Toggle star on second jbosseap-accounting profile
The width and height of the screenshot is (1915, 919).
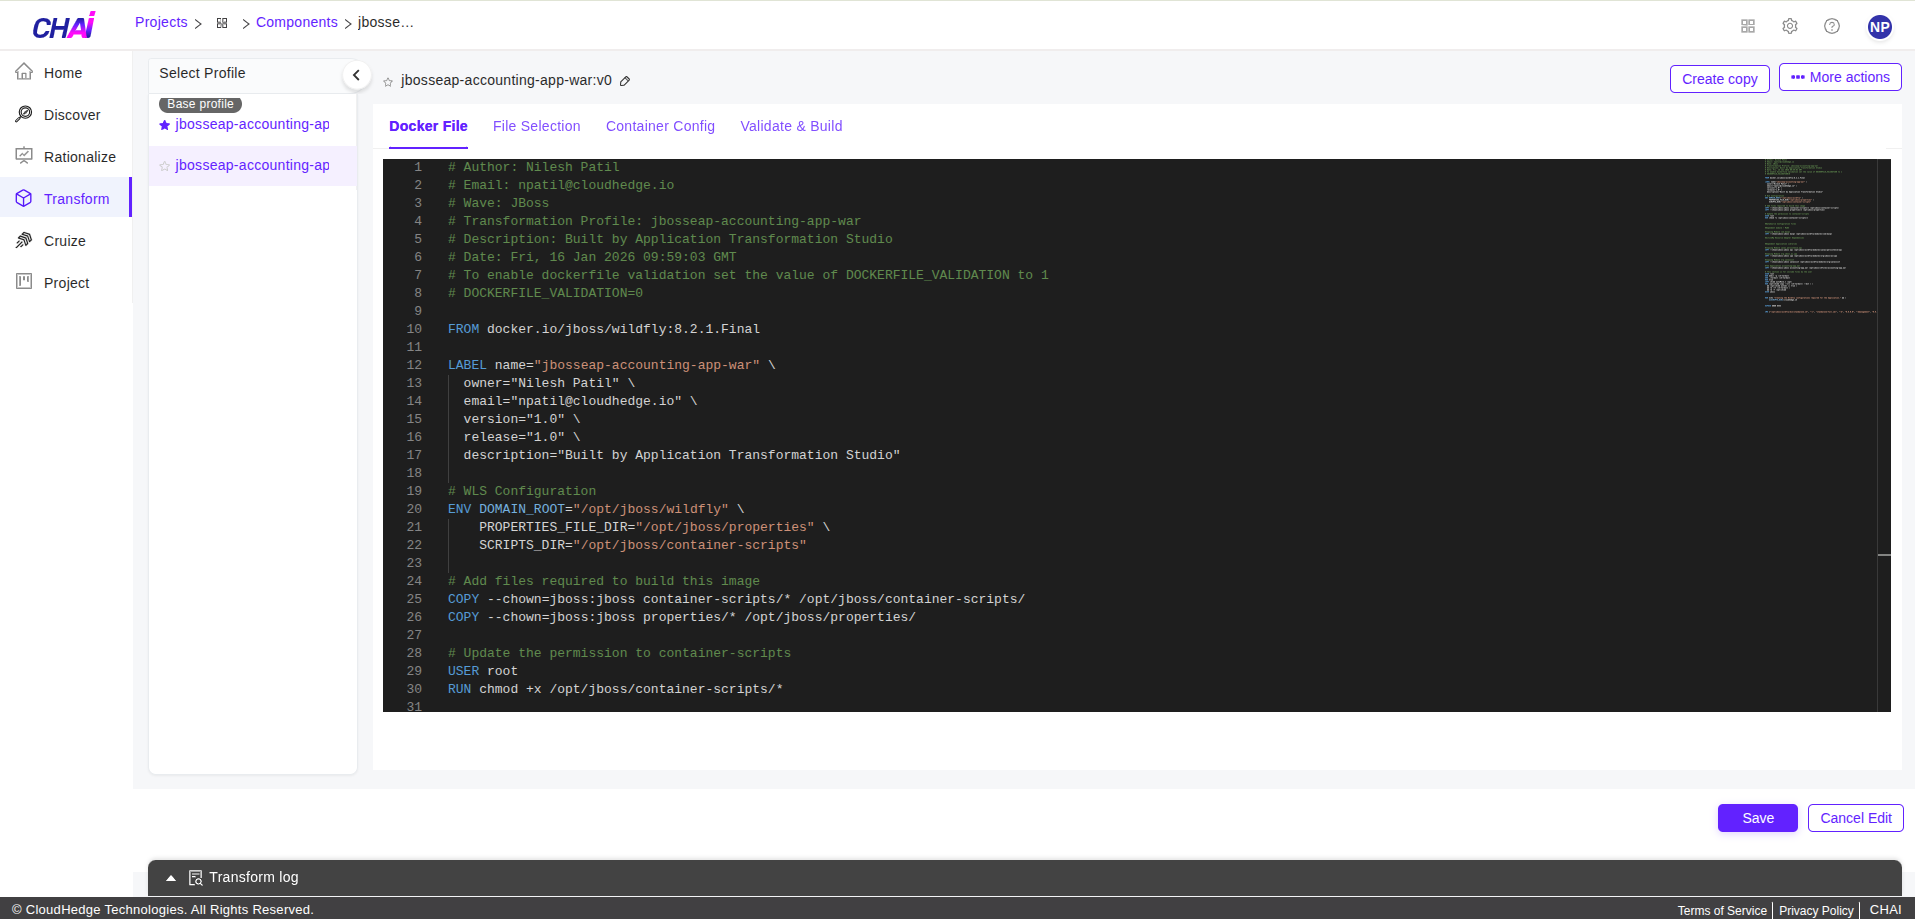(x=165, y=166)
